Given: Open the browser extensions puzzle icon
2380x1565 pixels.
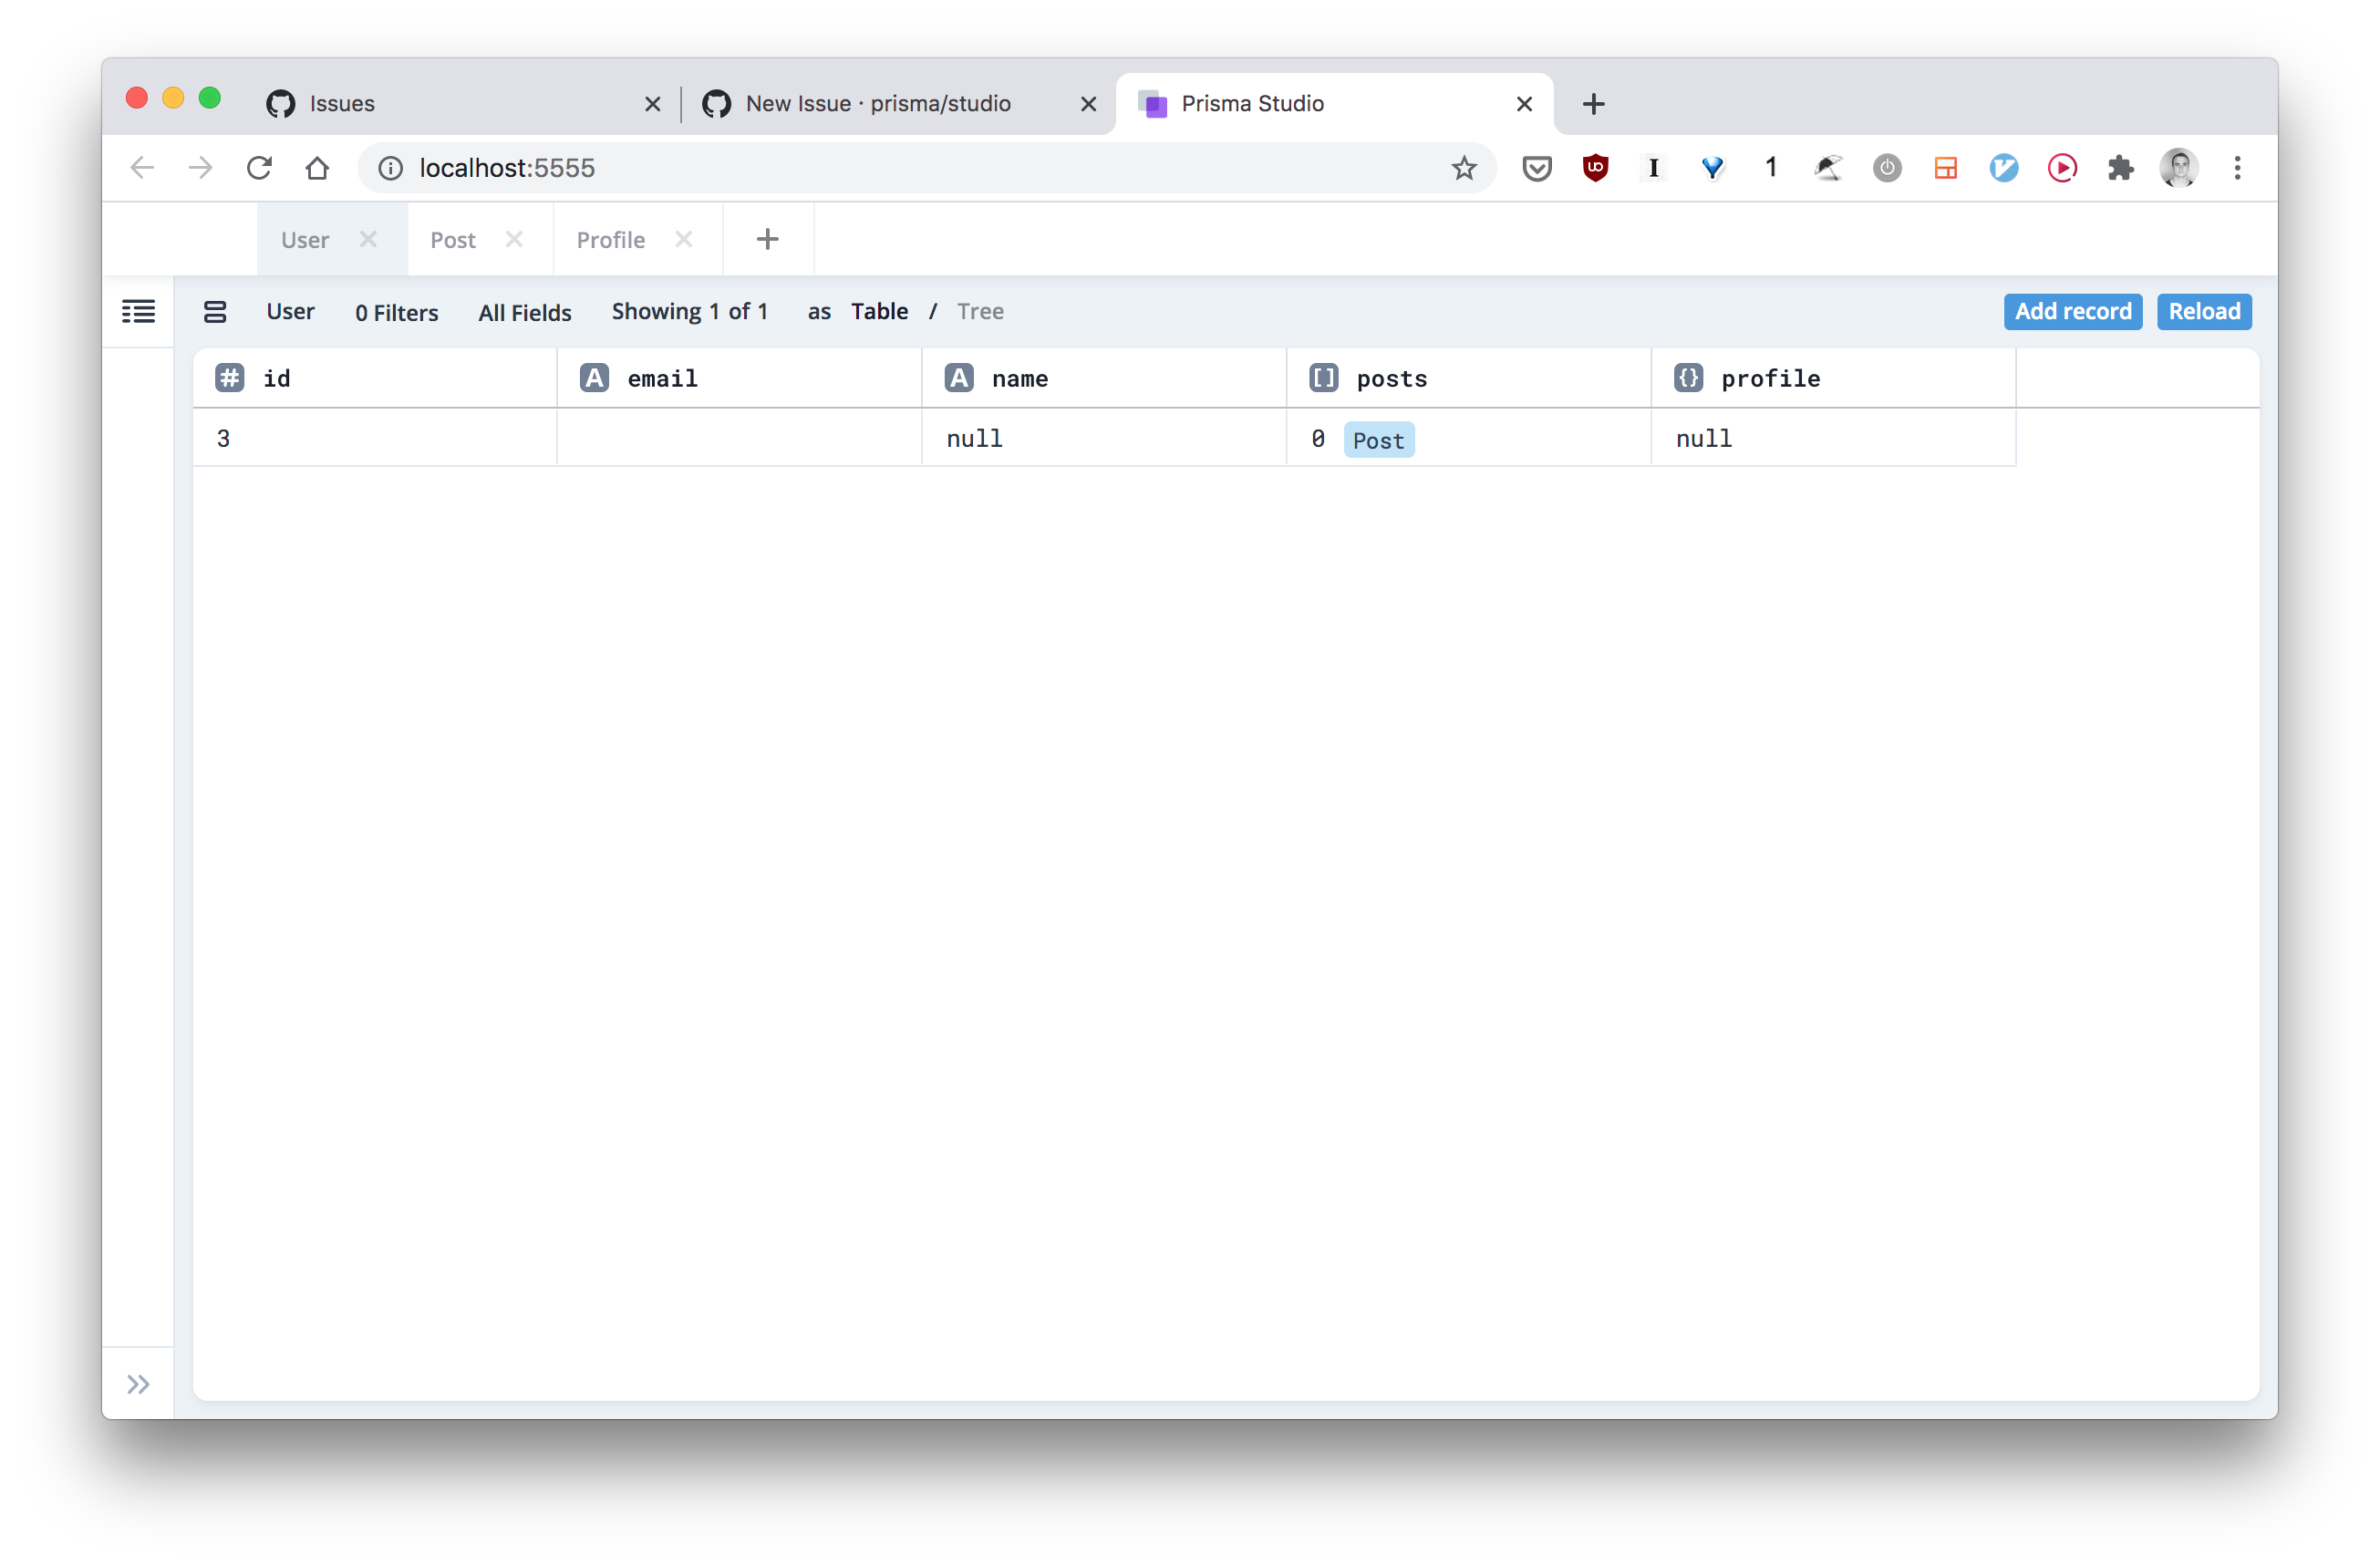Looking at the screenshot, I should point(2121,168).
